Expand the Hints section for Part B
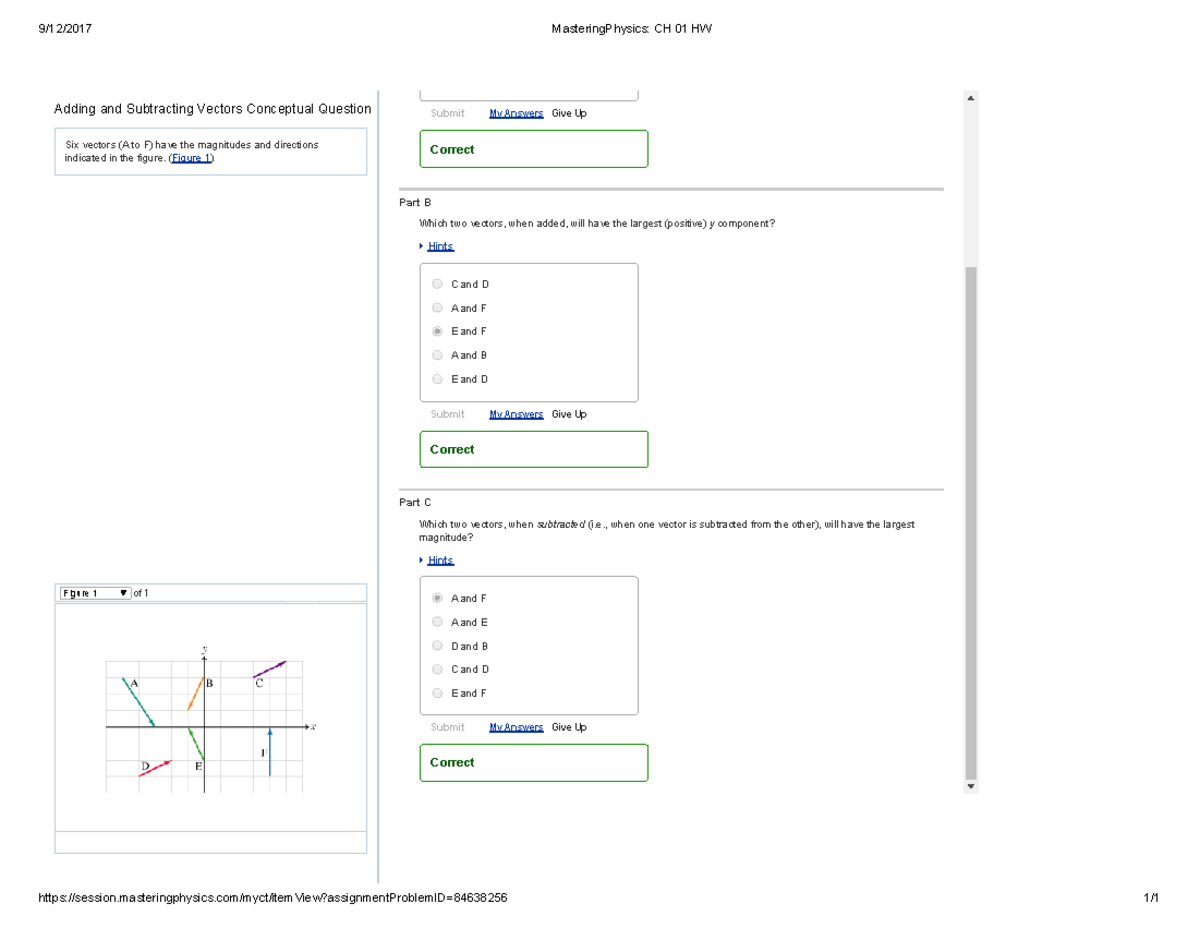This screenshot has width=1200, height=928. [x=440, y=245]
